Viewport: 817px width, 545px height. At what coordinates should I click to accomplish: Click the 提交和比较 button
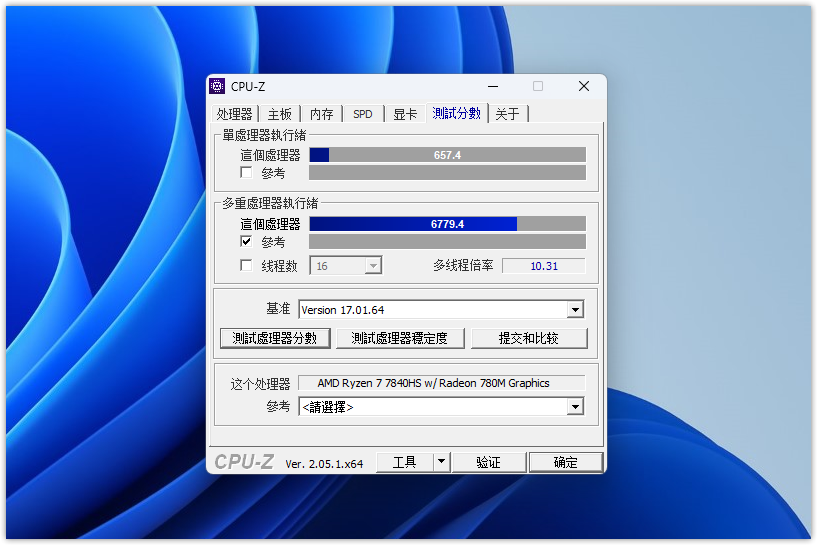(x=529, y=338)
